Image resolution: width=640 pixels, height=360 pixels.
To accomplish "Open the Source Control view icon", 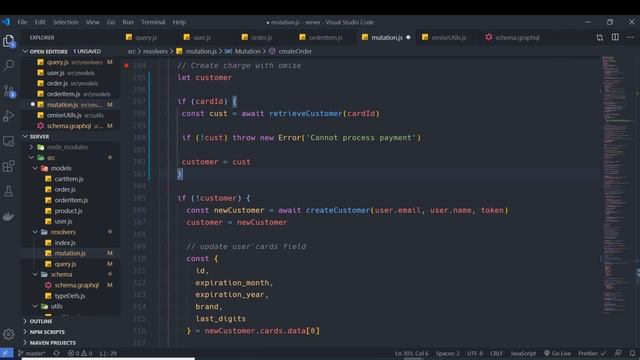I will tap(9, 91).
